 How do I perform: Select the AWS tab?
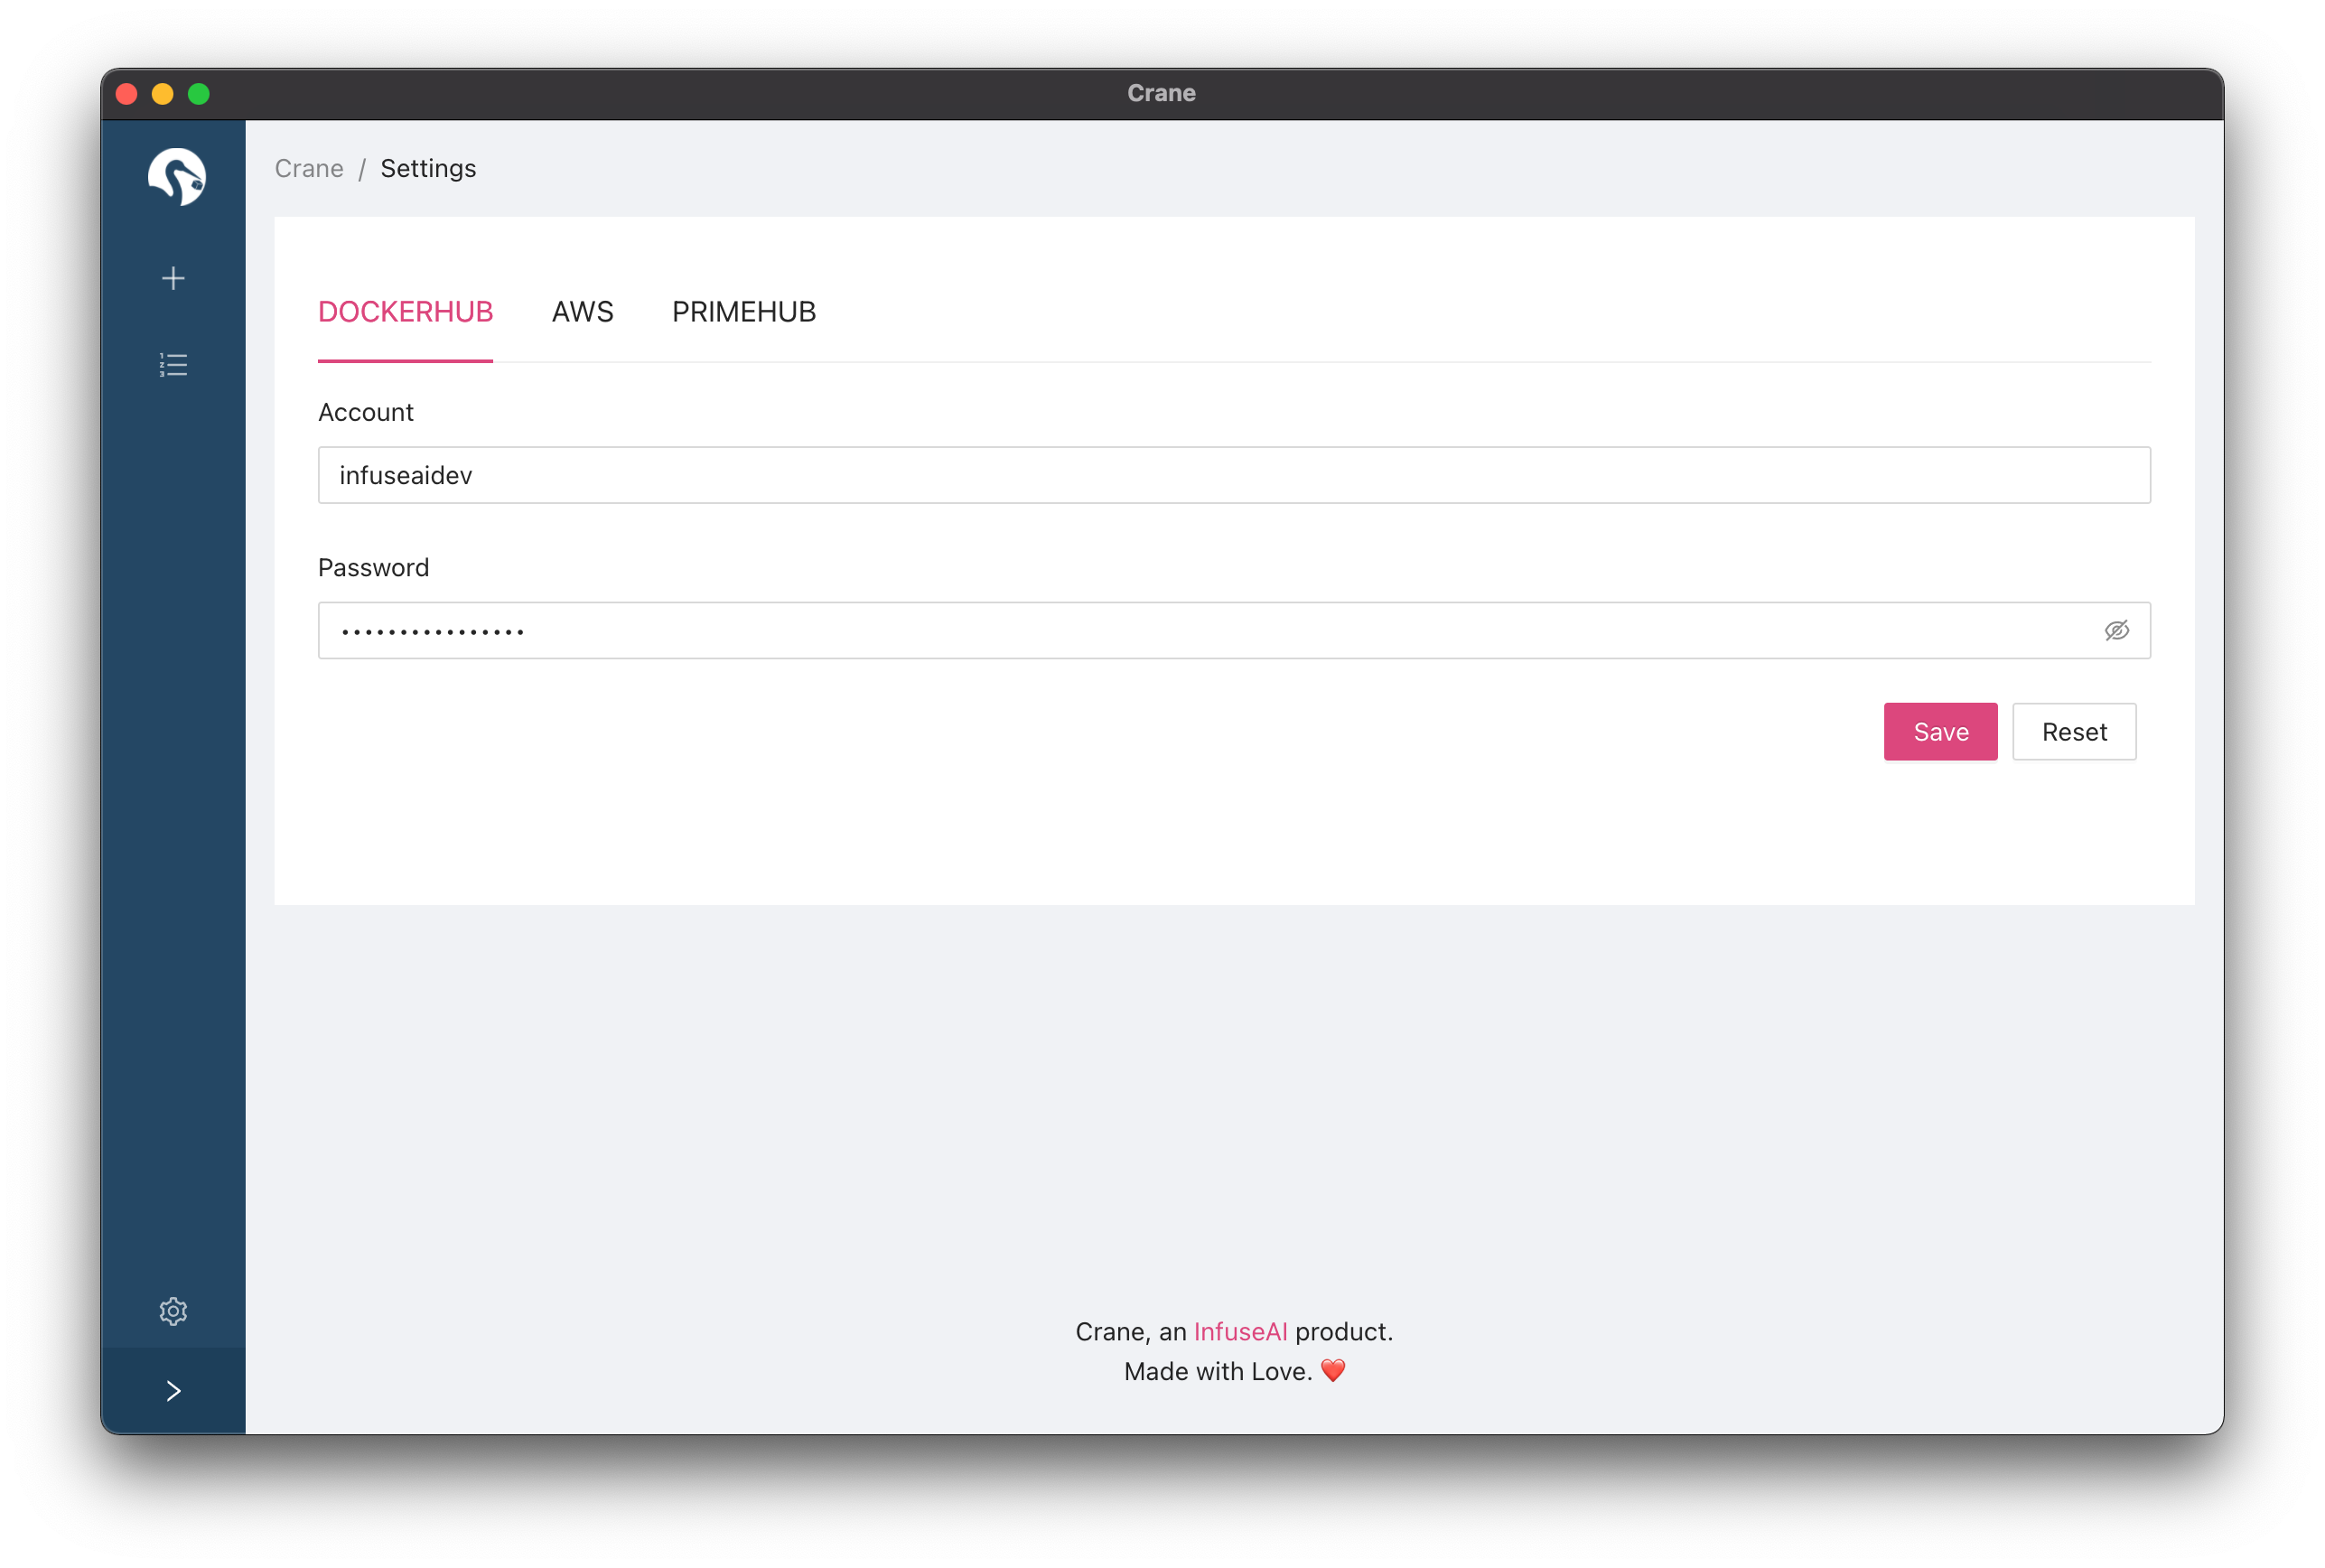(x=583, y=312)
